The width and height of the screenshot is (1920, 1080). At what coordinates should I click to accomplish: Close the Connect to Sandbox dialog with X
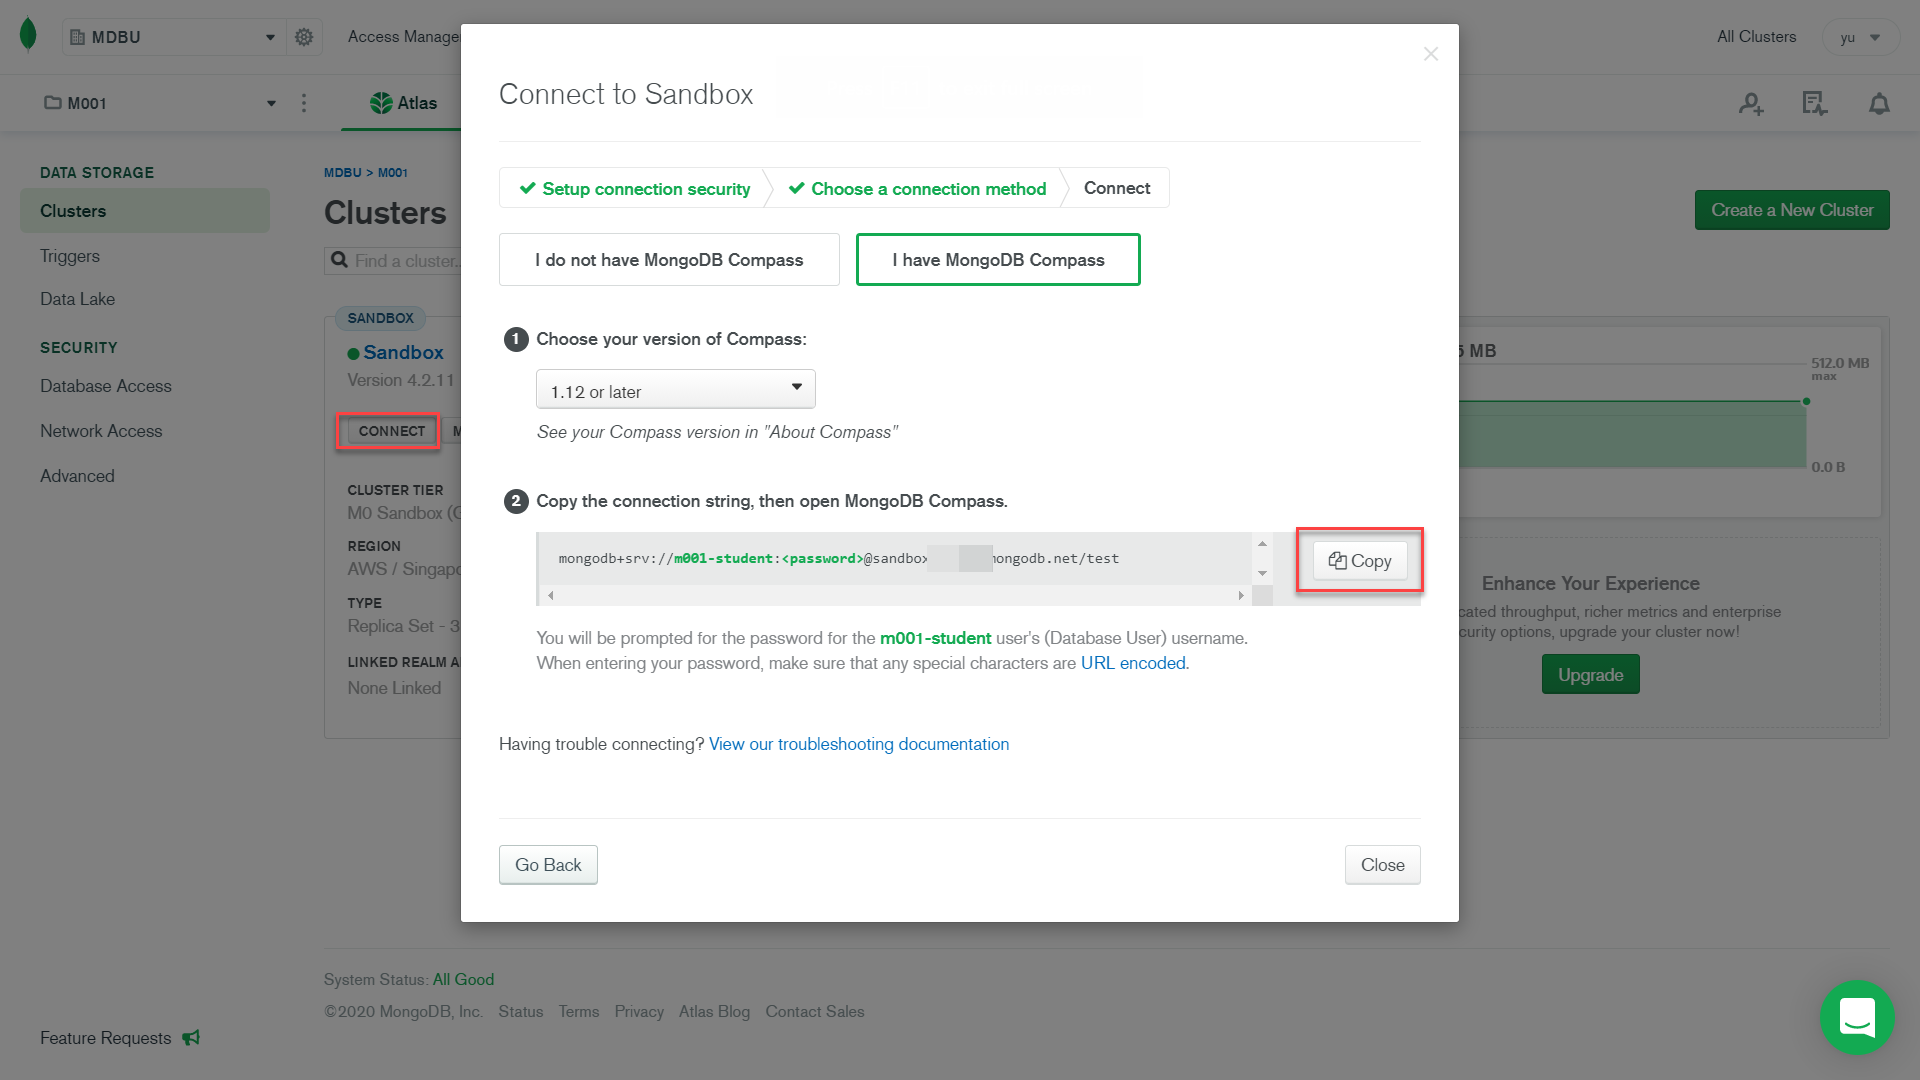[1431, 54]
